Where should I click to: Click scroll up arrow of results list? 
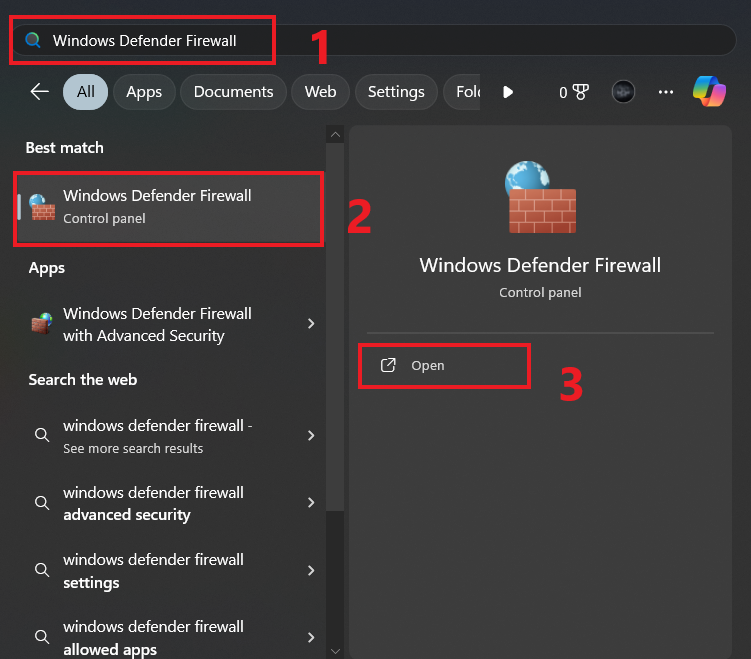pos(335,135)
